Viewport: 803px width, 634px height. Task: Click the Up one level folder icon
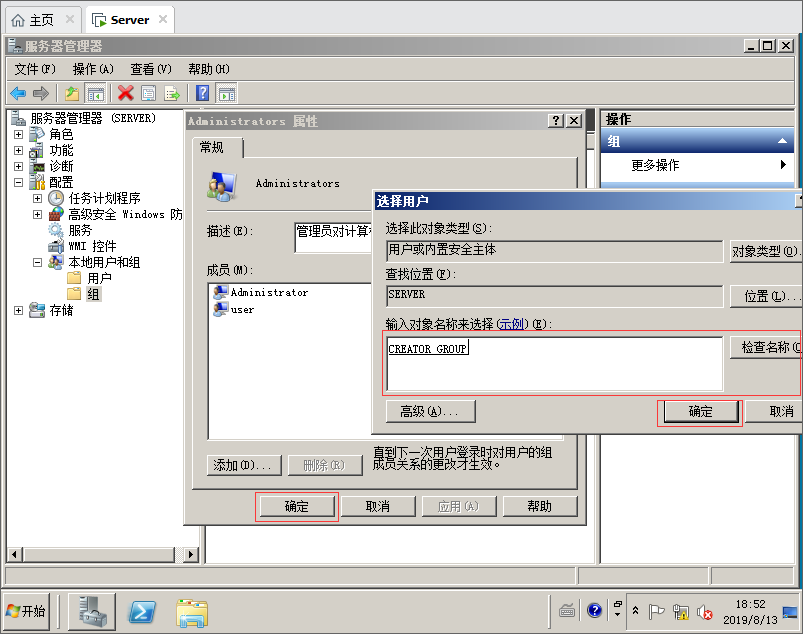pos(72,94)
